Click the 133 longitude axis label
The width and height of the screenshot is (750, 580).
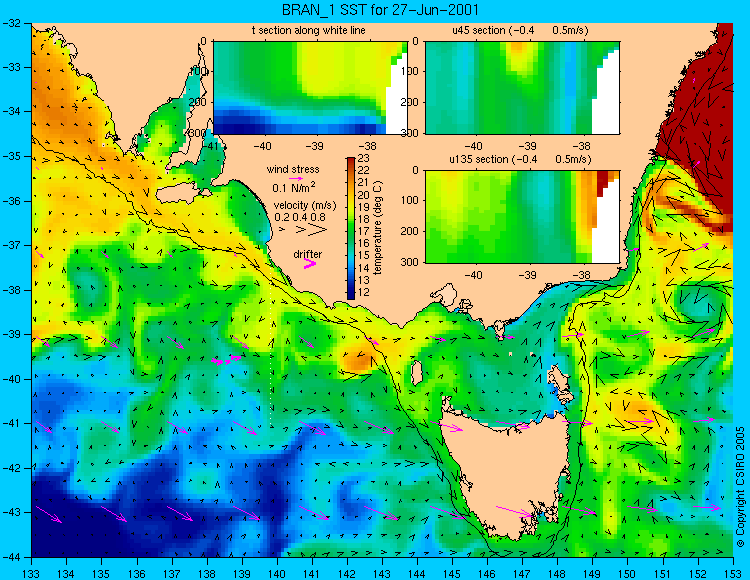click(x=31, y=573)
